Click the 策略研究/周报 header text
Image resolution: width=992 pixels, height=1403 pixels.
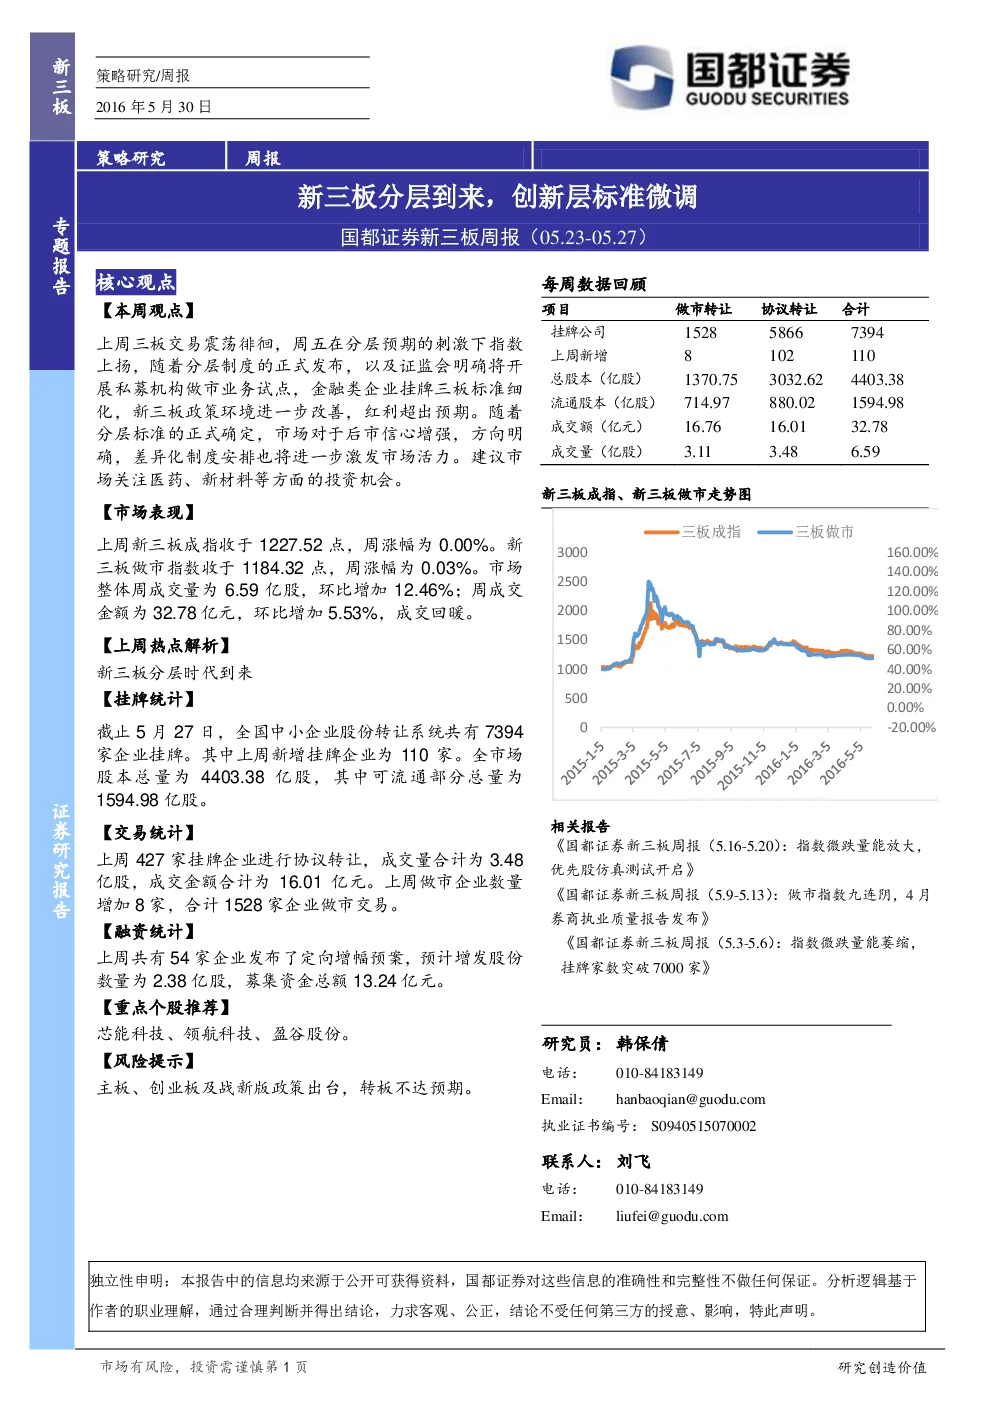click(143, 76)
